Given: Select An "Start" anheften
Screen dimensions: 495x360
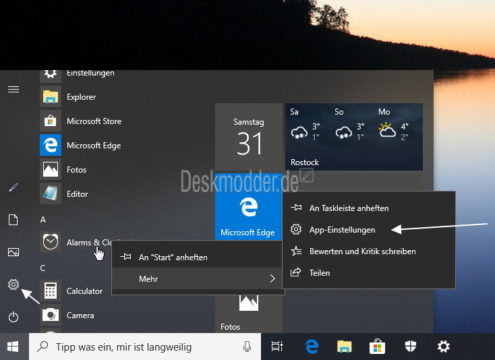Looking at the screenshot, I should pos(198,257).
